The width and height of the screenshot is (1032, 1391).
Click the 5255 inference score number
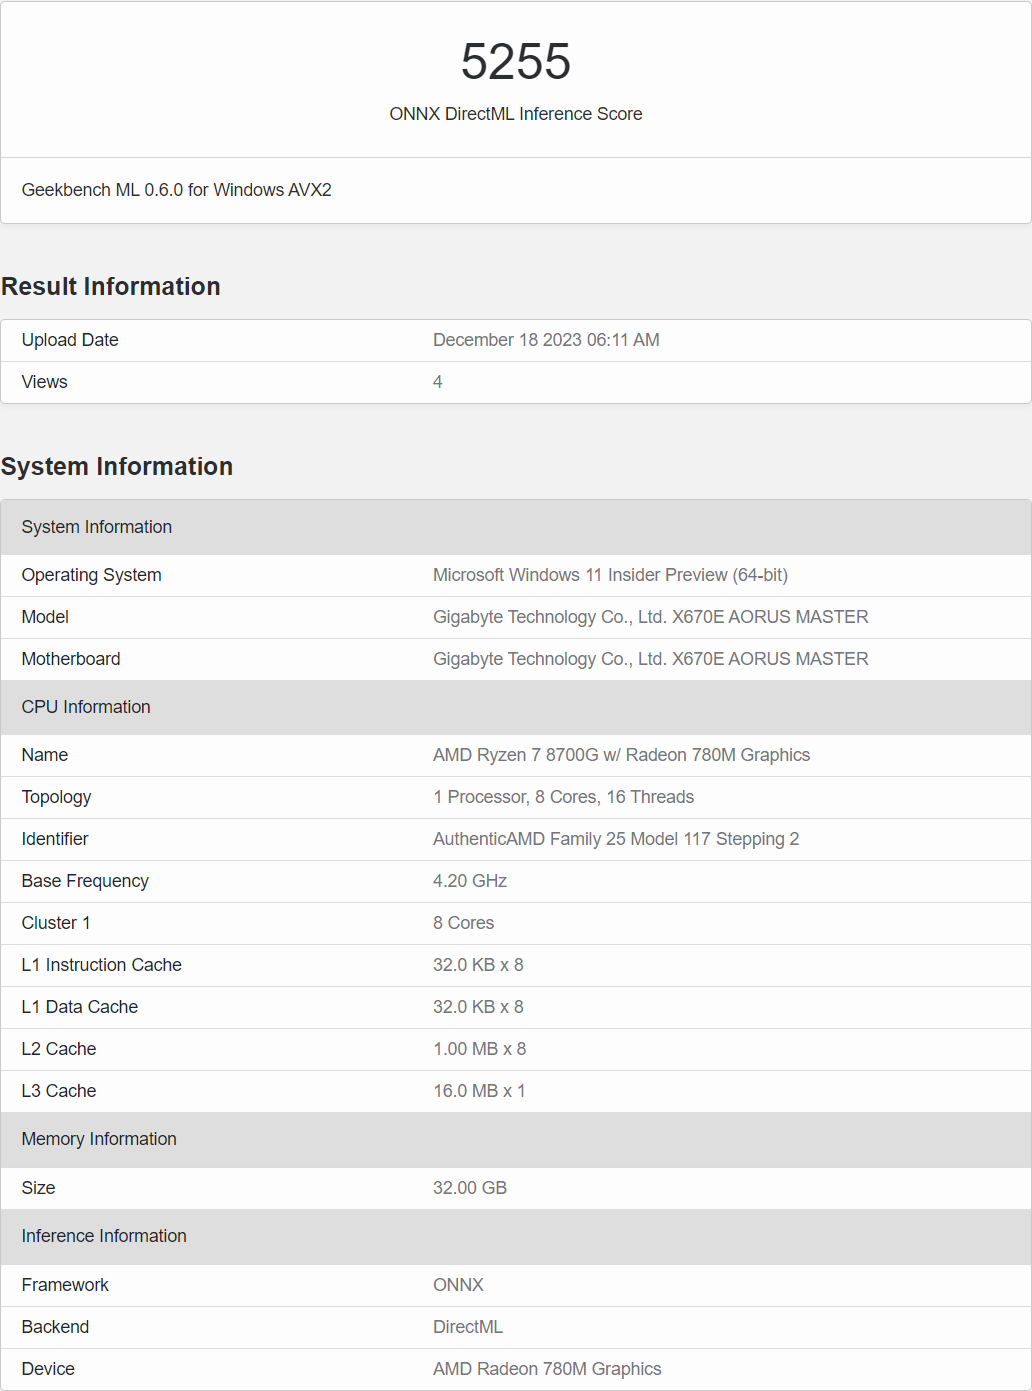(x=515, y=62)
